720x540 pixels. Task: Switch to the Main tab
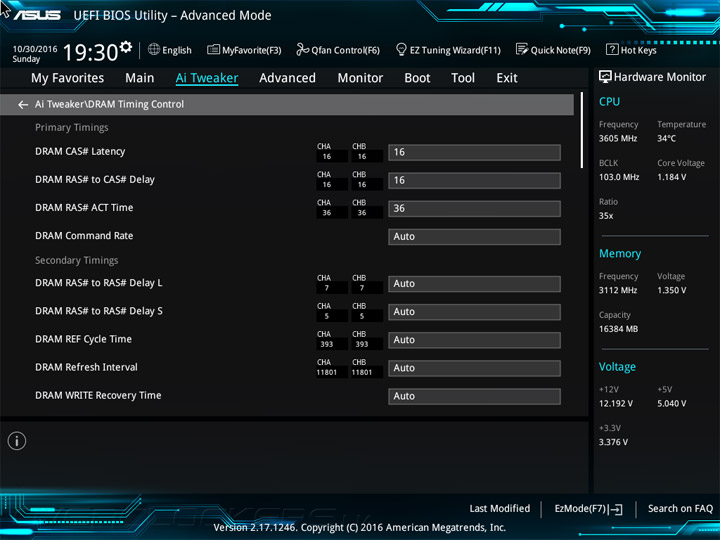tap(140, 78)
